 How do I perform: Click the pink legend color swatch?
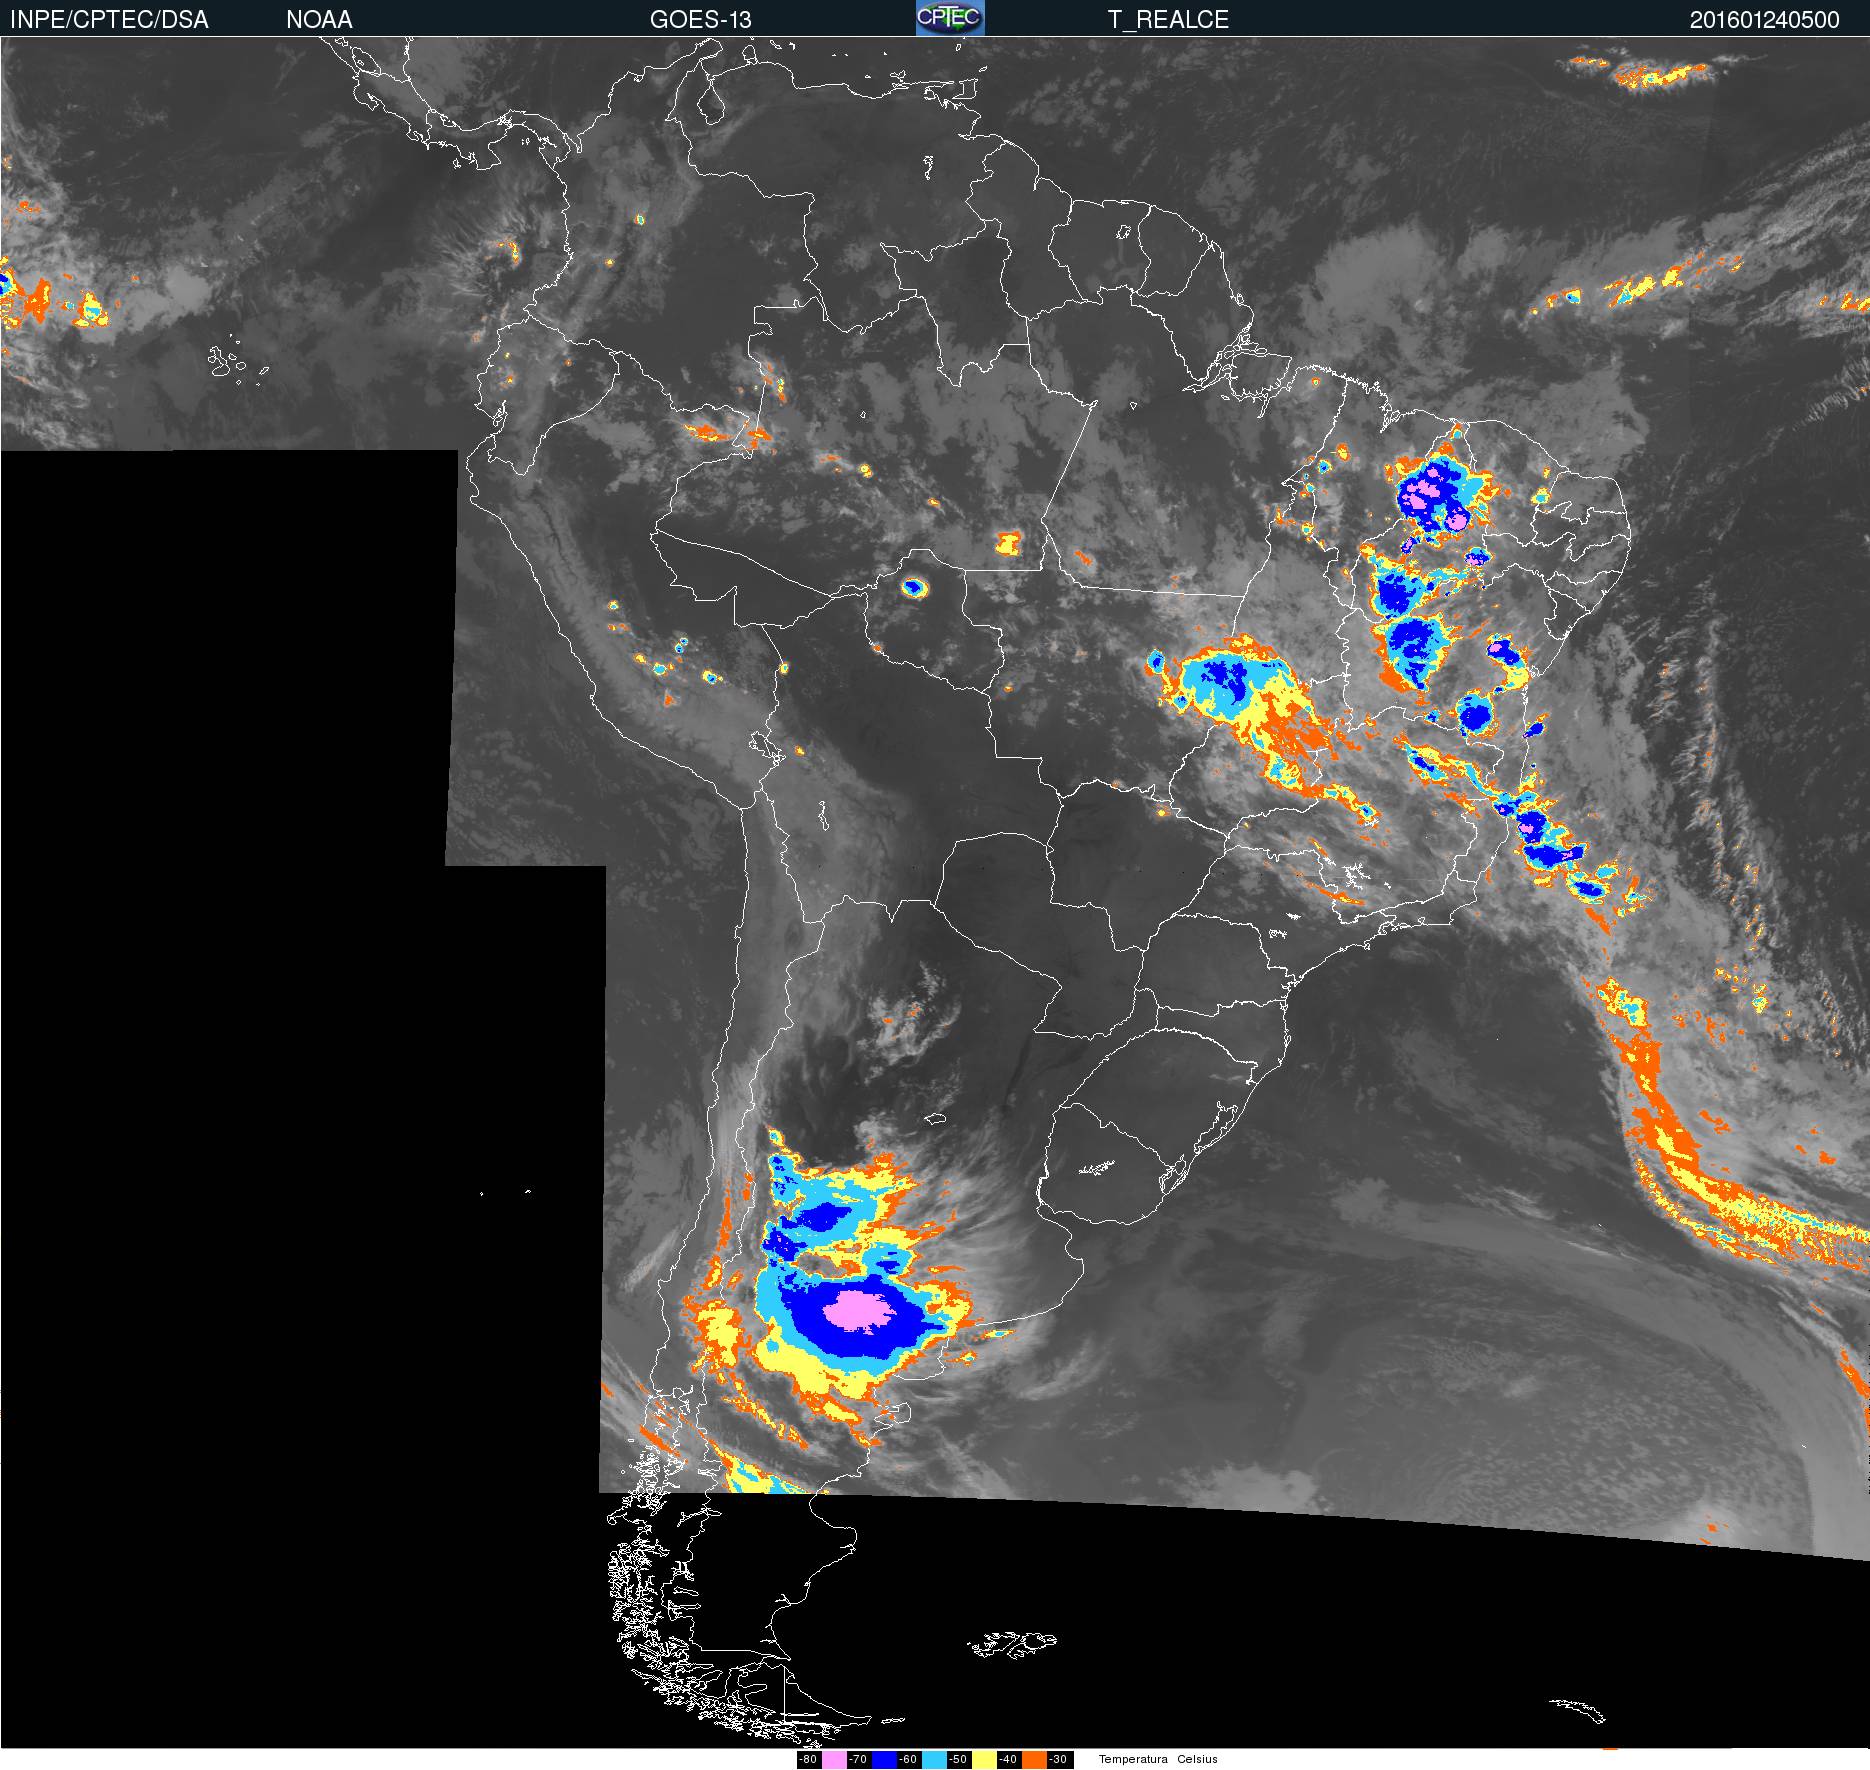(x=834, y=1760)
